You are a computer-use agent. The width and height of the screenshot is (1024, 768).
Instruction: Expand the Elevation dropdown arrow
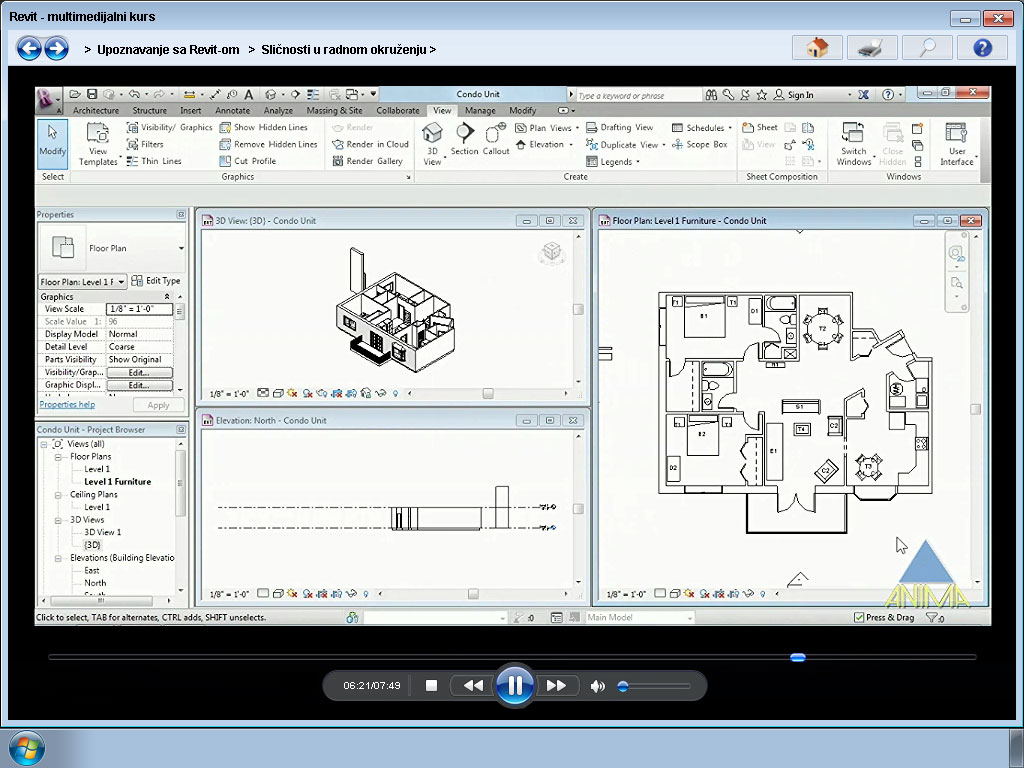(x=572, y=144)
